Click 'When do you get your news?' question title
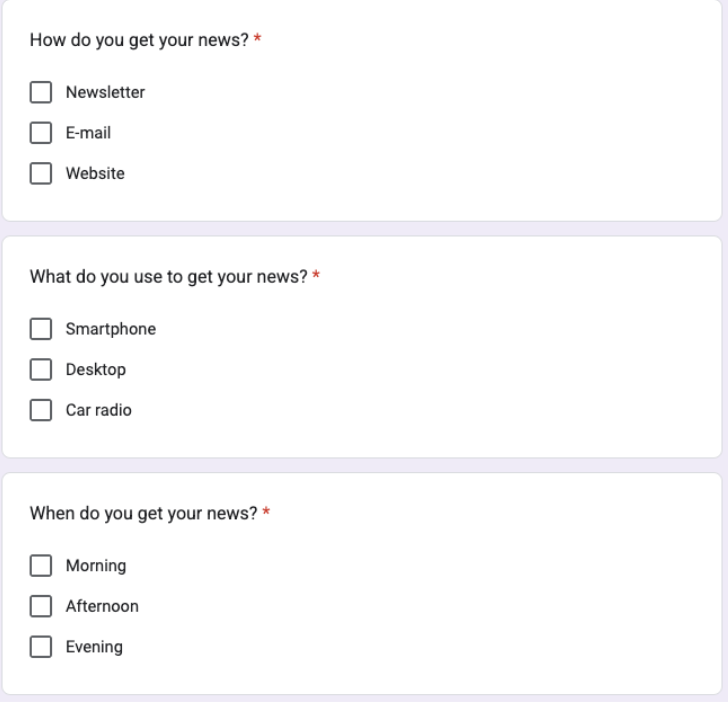Screen dimensions: 728x702 (x=143, y=514)
